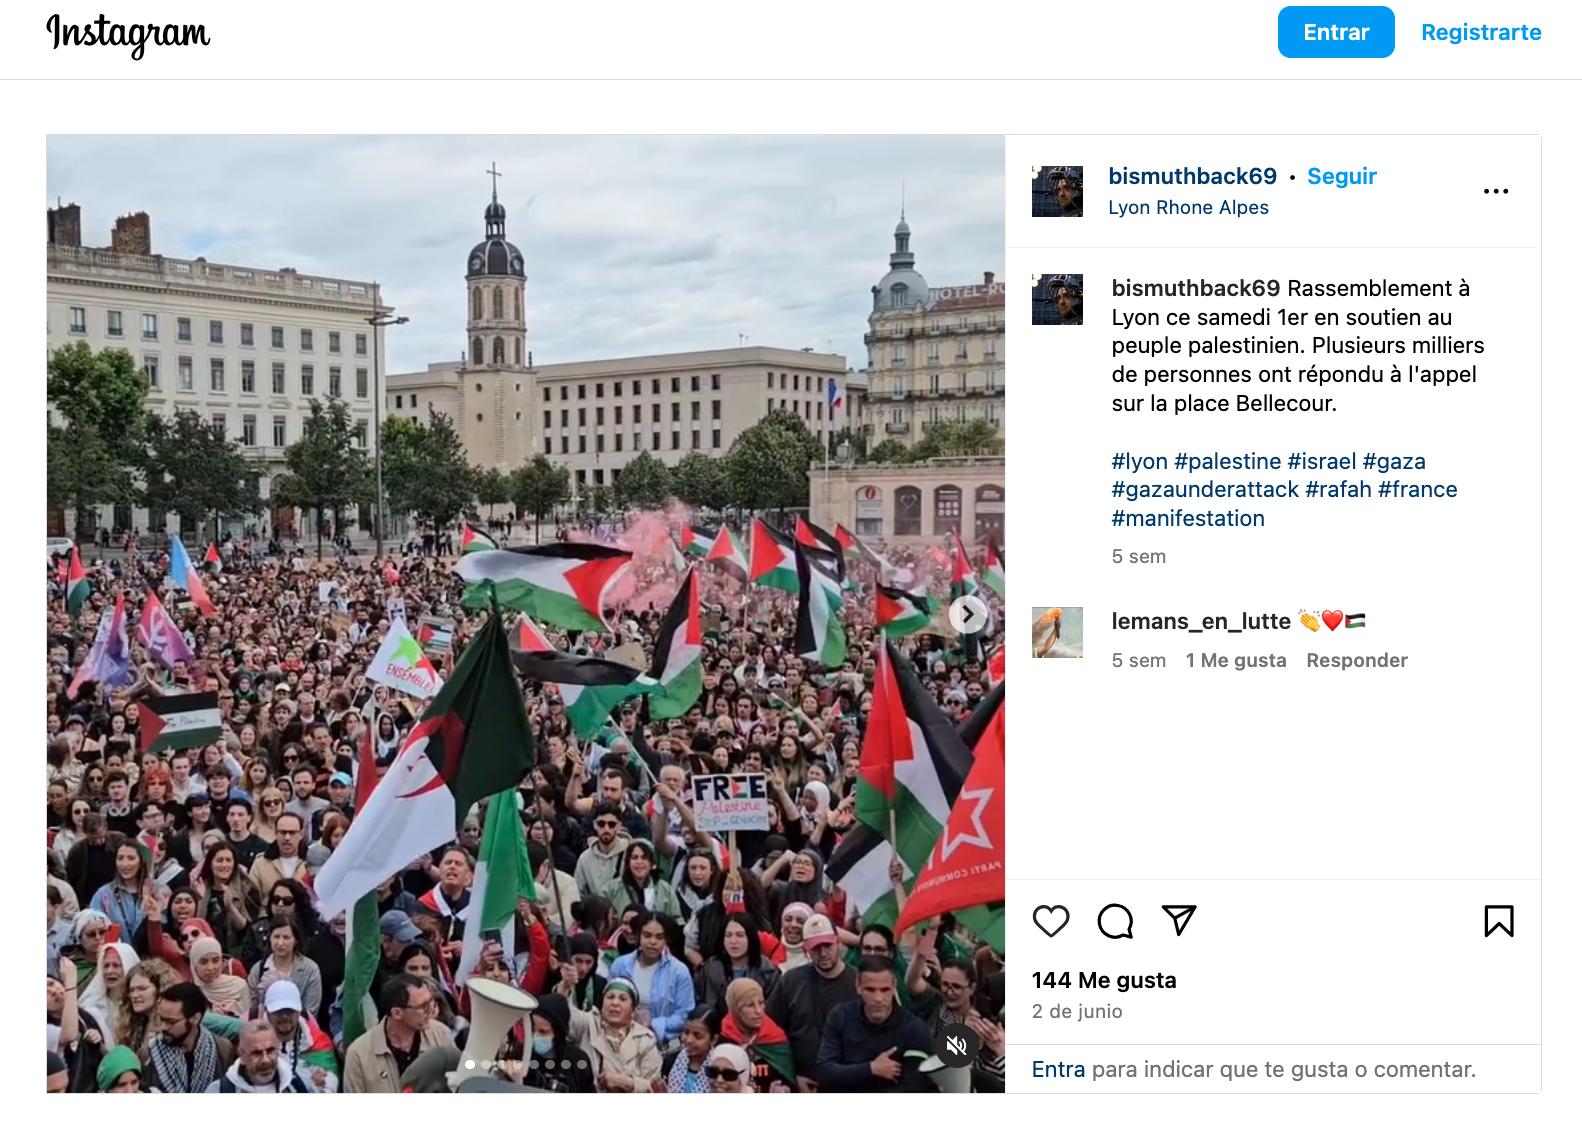
Task: Go to Instagram home via logo
Action: point(128,34)
